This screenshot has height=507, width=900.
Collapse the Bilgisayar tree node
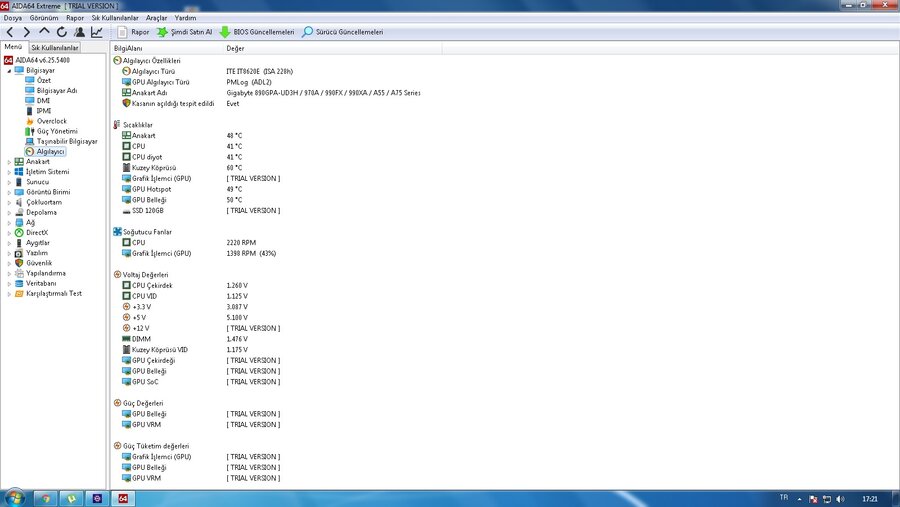click(x=9, y=71)
